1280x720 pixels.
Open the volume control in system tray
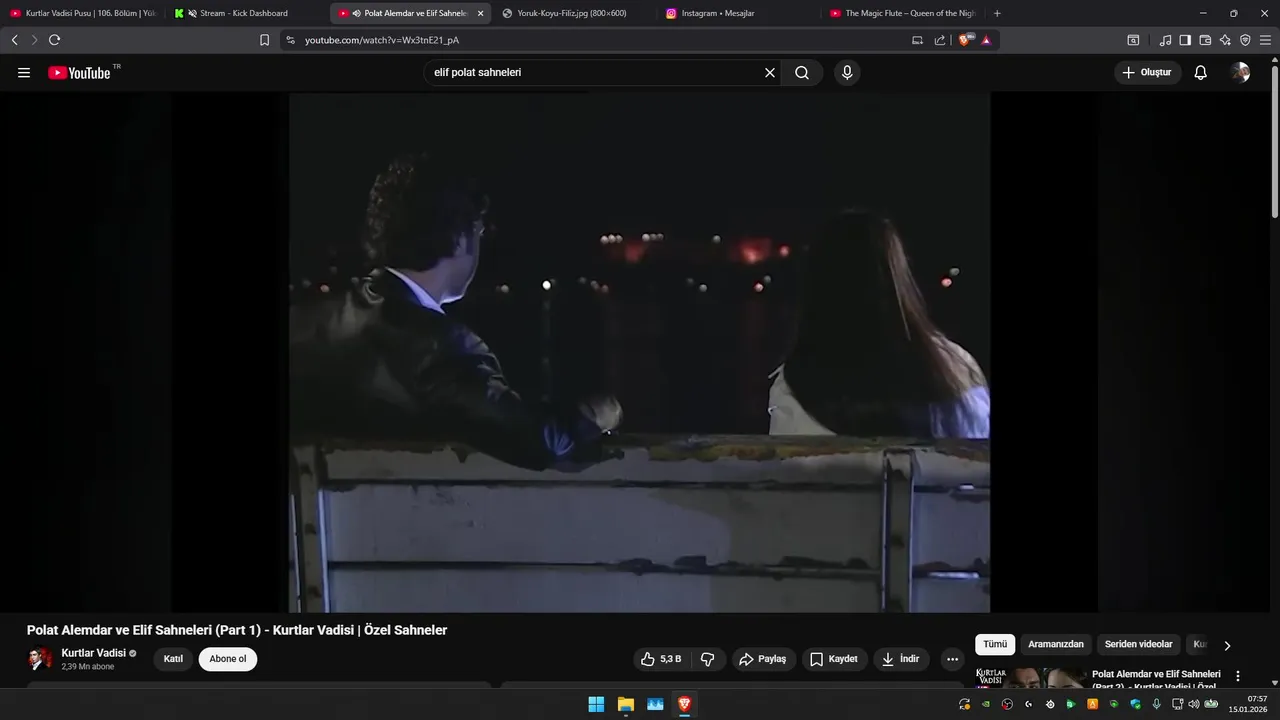[1194, 704]
